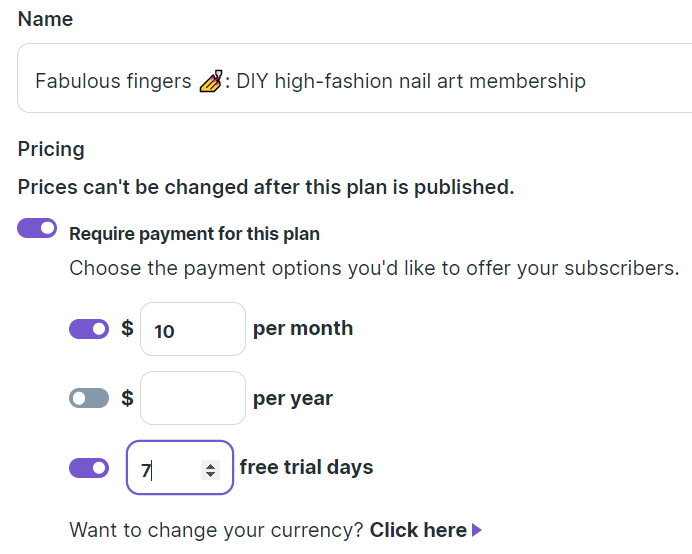
Task: Click the Click here currency link
Action: click(418, 530)
